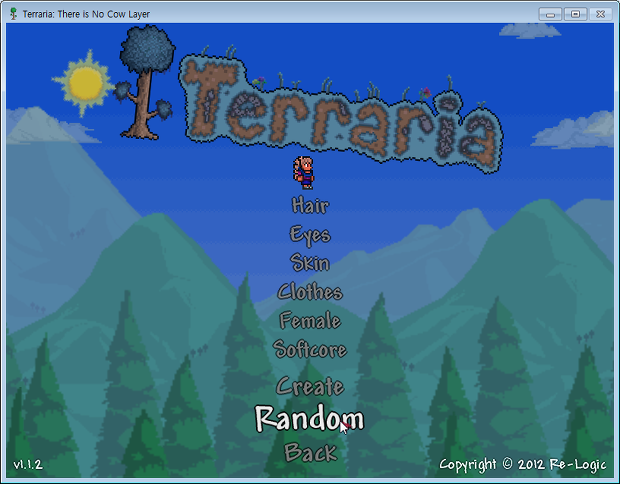The width and height of the screenshot is (620, 484).
Task: Toggle the Softcore difficulty option
Action: click(310, 349)
